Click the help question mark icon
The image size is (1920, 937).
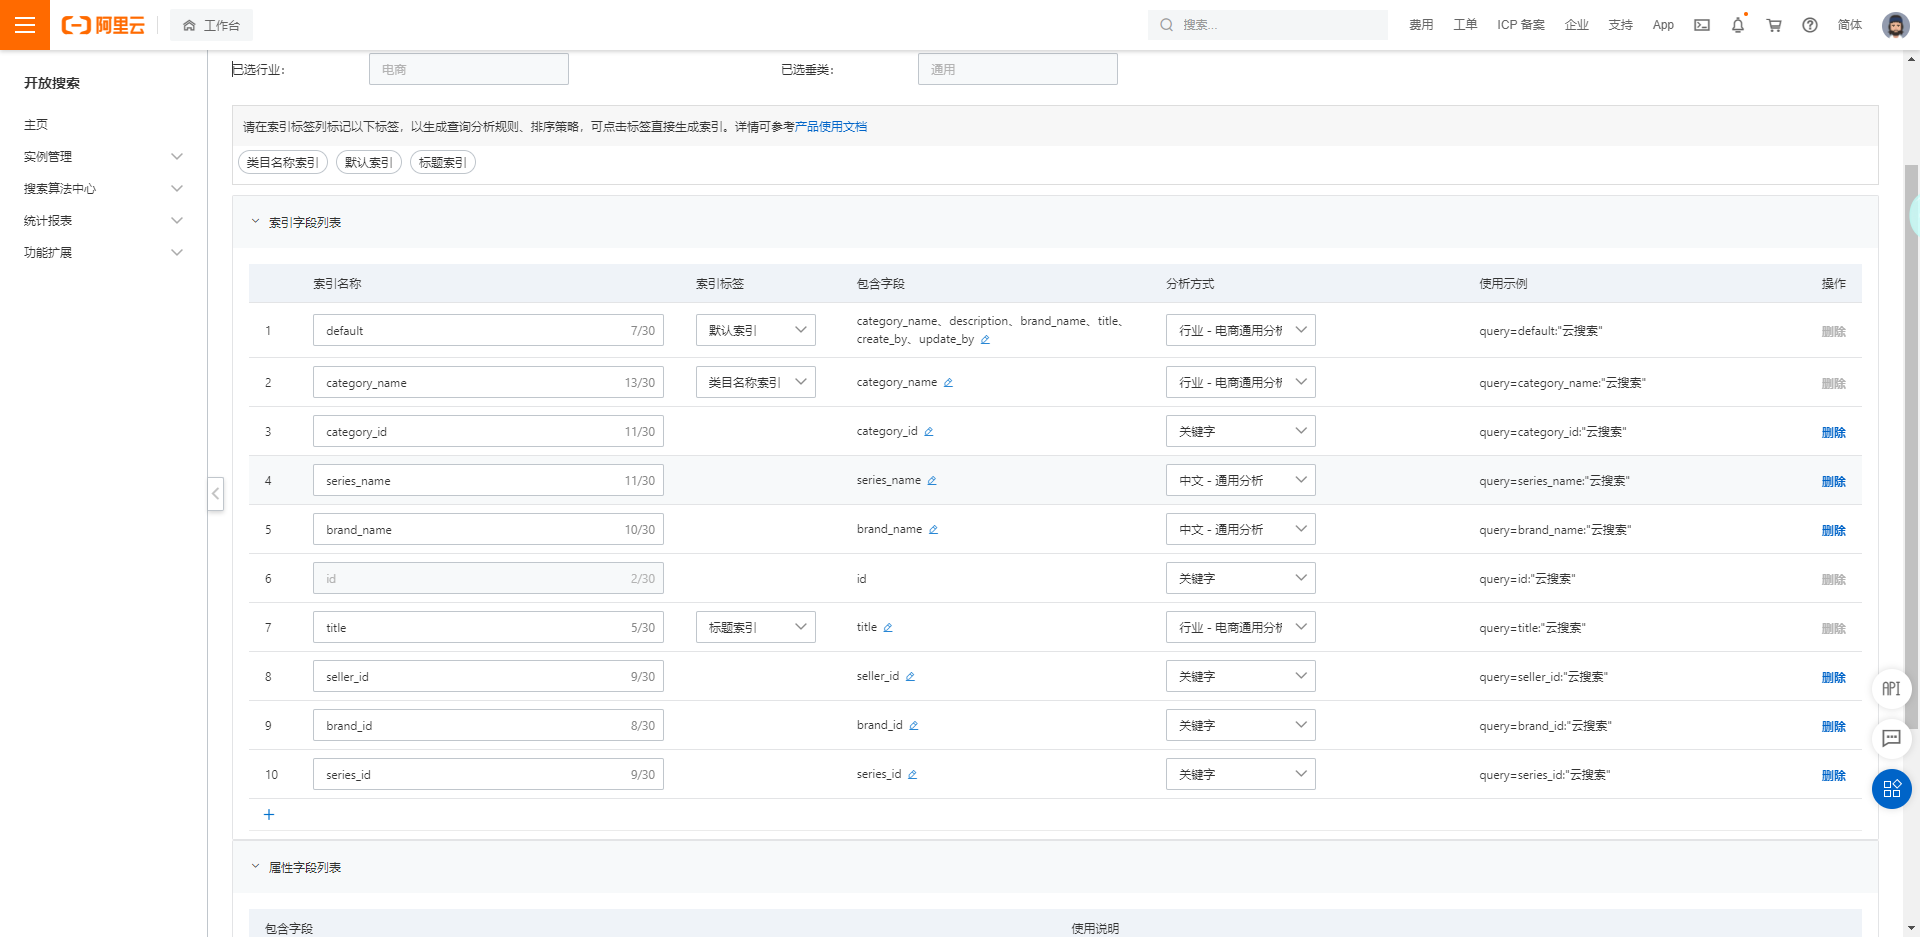[x=1810, y=25]
